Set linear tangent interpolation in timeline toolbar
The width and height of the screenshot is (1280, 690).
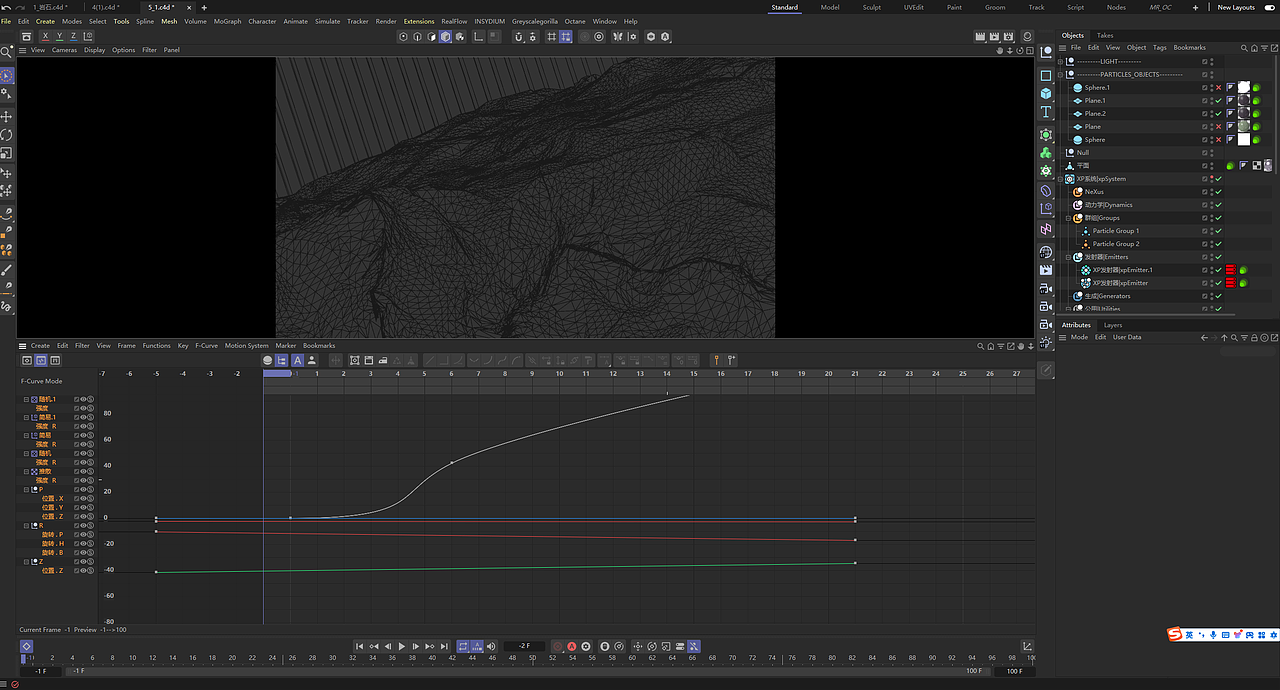pyautogui.click(x=429, y=360)
